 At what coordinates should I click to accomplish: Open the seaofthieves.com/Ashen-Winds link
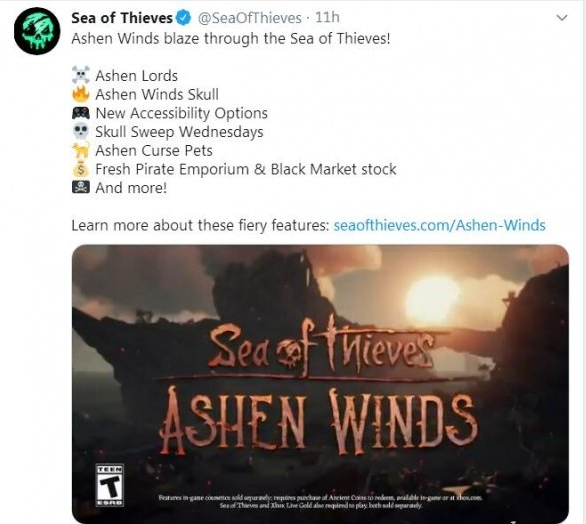[439, 225]
